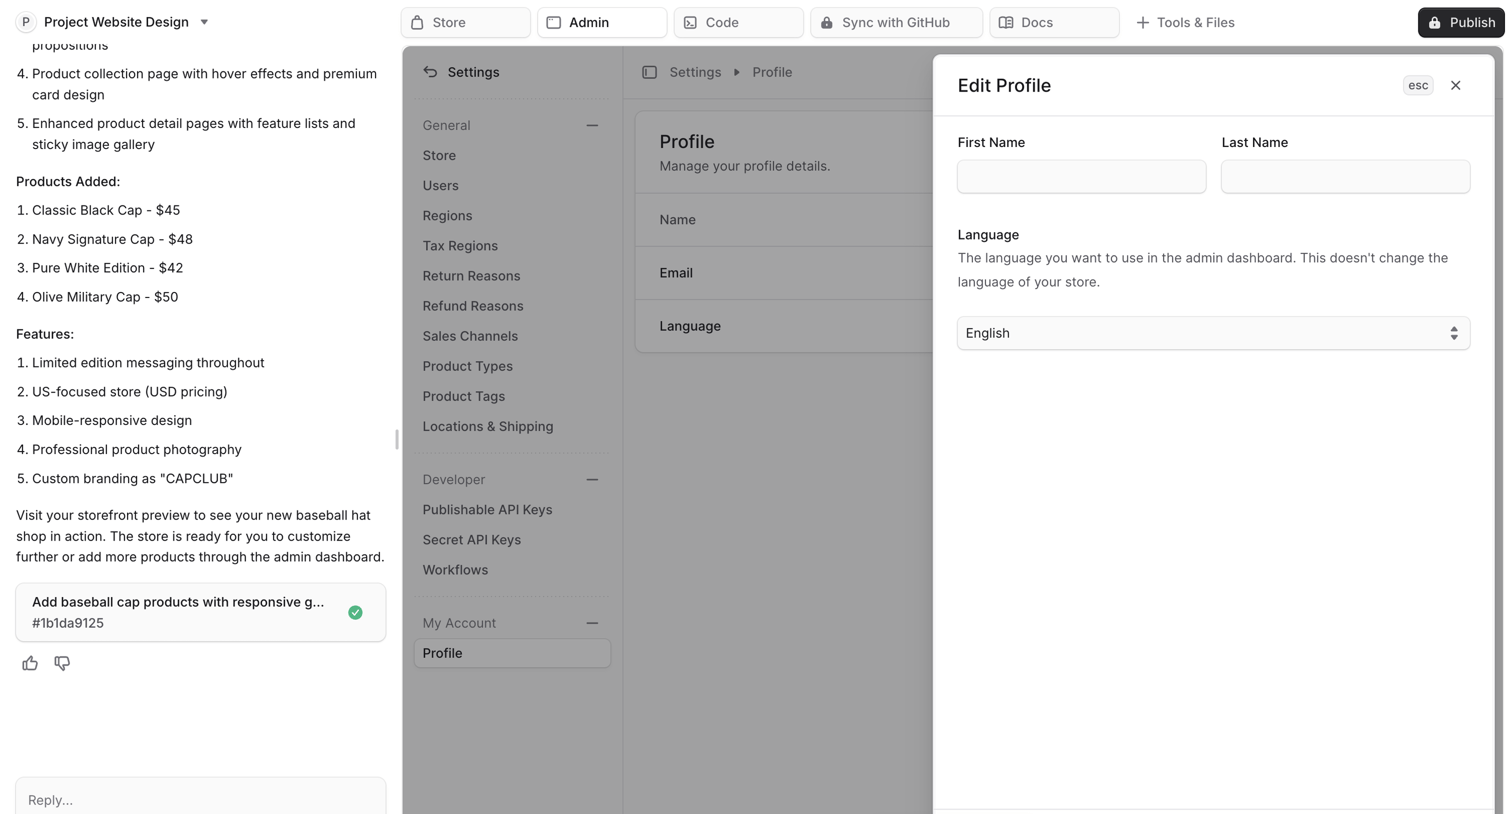Screen dimensions: 1512x814
Task: Open Store settings in sidebar
Action: (439, 155)
